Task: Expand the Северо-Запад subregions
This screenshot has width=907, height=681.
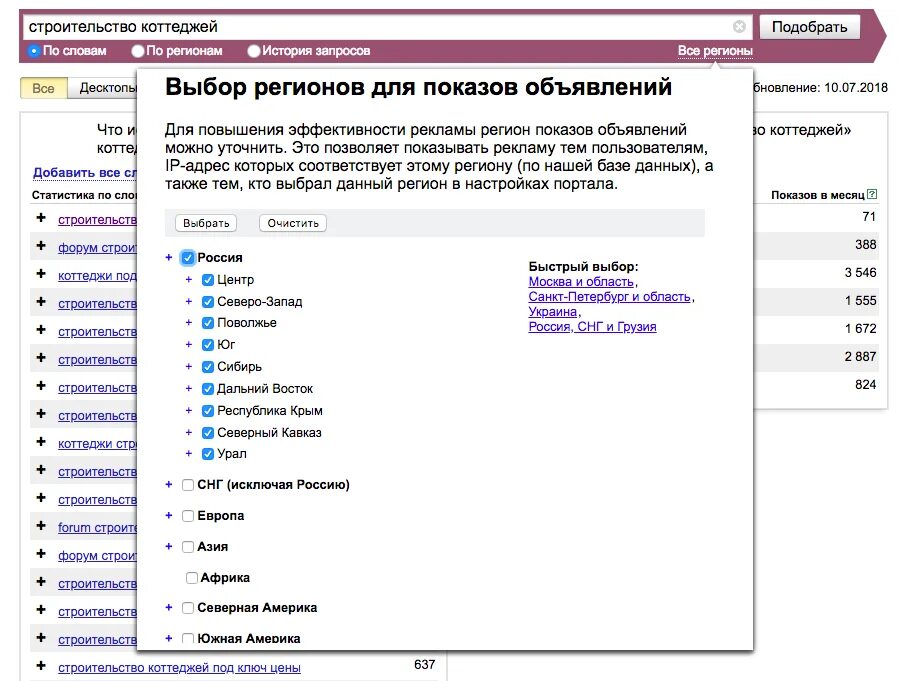Action: coord(189,301)
